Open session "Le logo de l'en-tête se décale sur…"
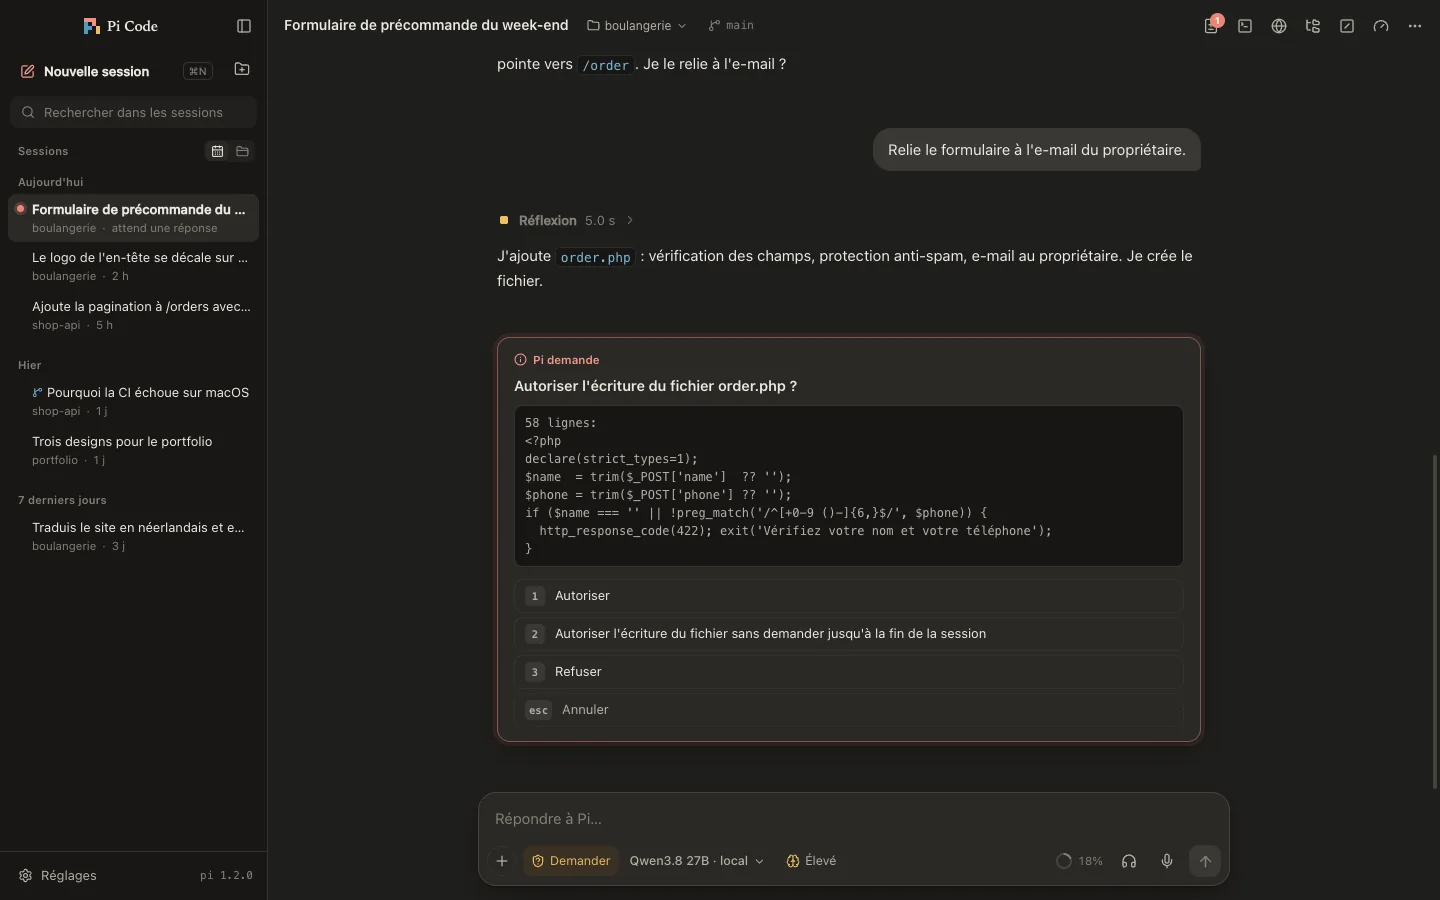Screen dimensions: 1440x900 tap(134, 266)
